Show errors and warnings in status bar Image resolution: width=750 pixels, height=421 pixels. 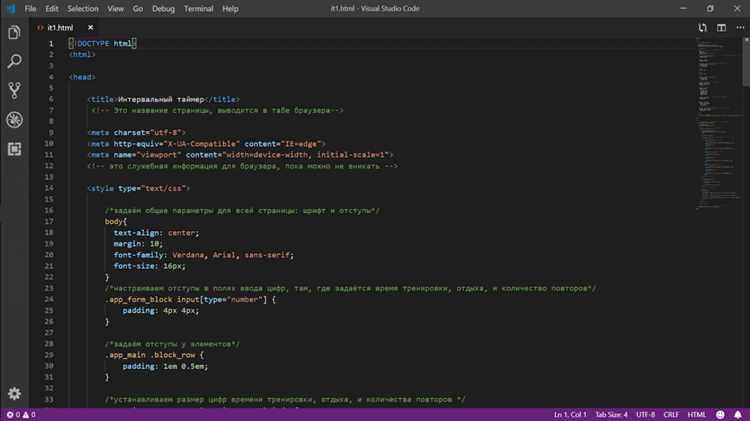(x=21, y=414)
